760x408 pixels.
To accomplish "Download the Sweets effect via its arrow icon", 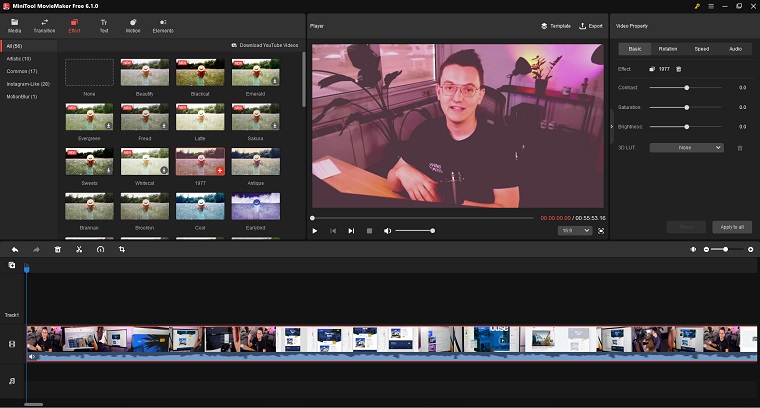I will coord(109,170).
